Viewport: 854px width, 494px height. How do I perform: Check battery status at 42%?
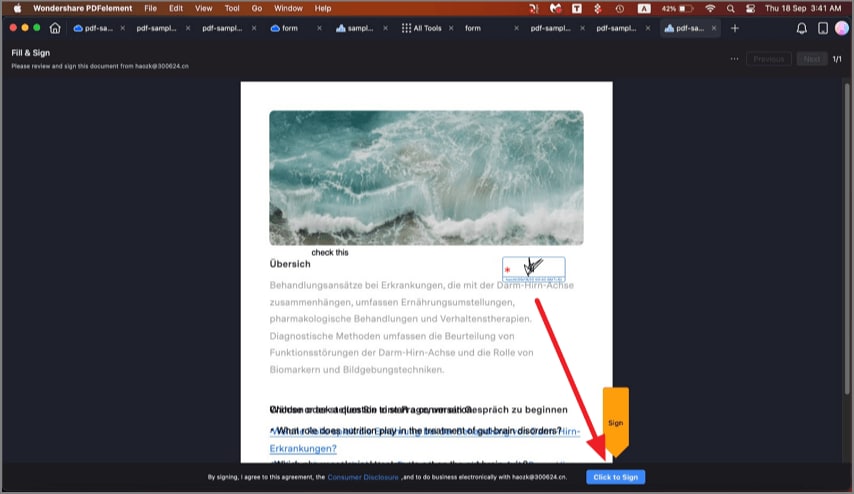pyautogui.click(x=677, y=8)
